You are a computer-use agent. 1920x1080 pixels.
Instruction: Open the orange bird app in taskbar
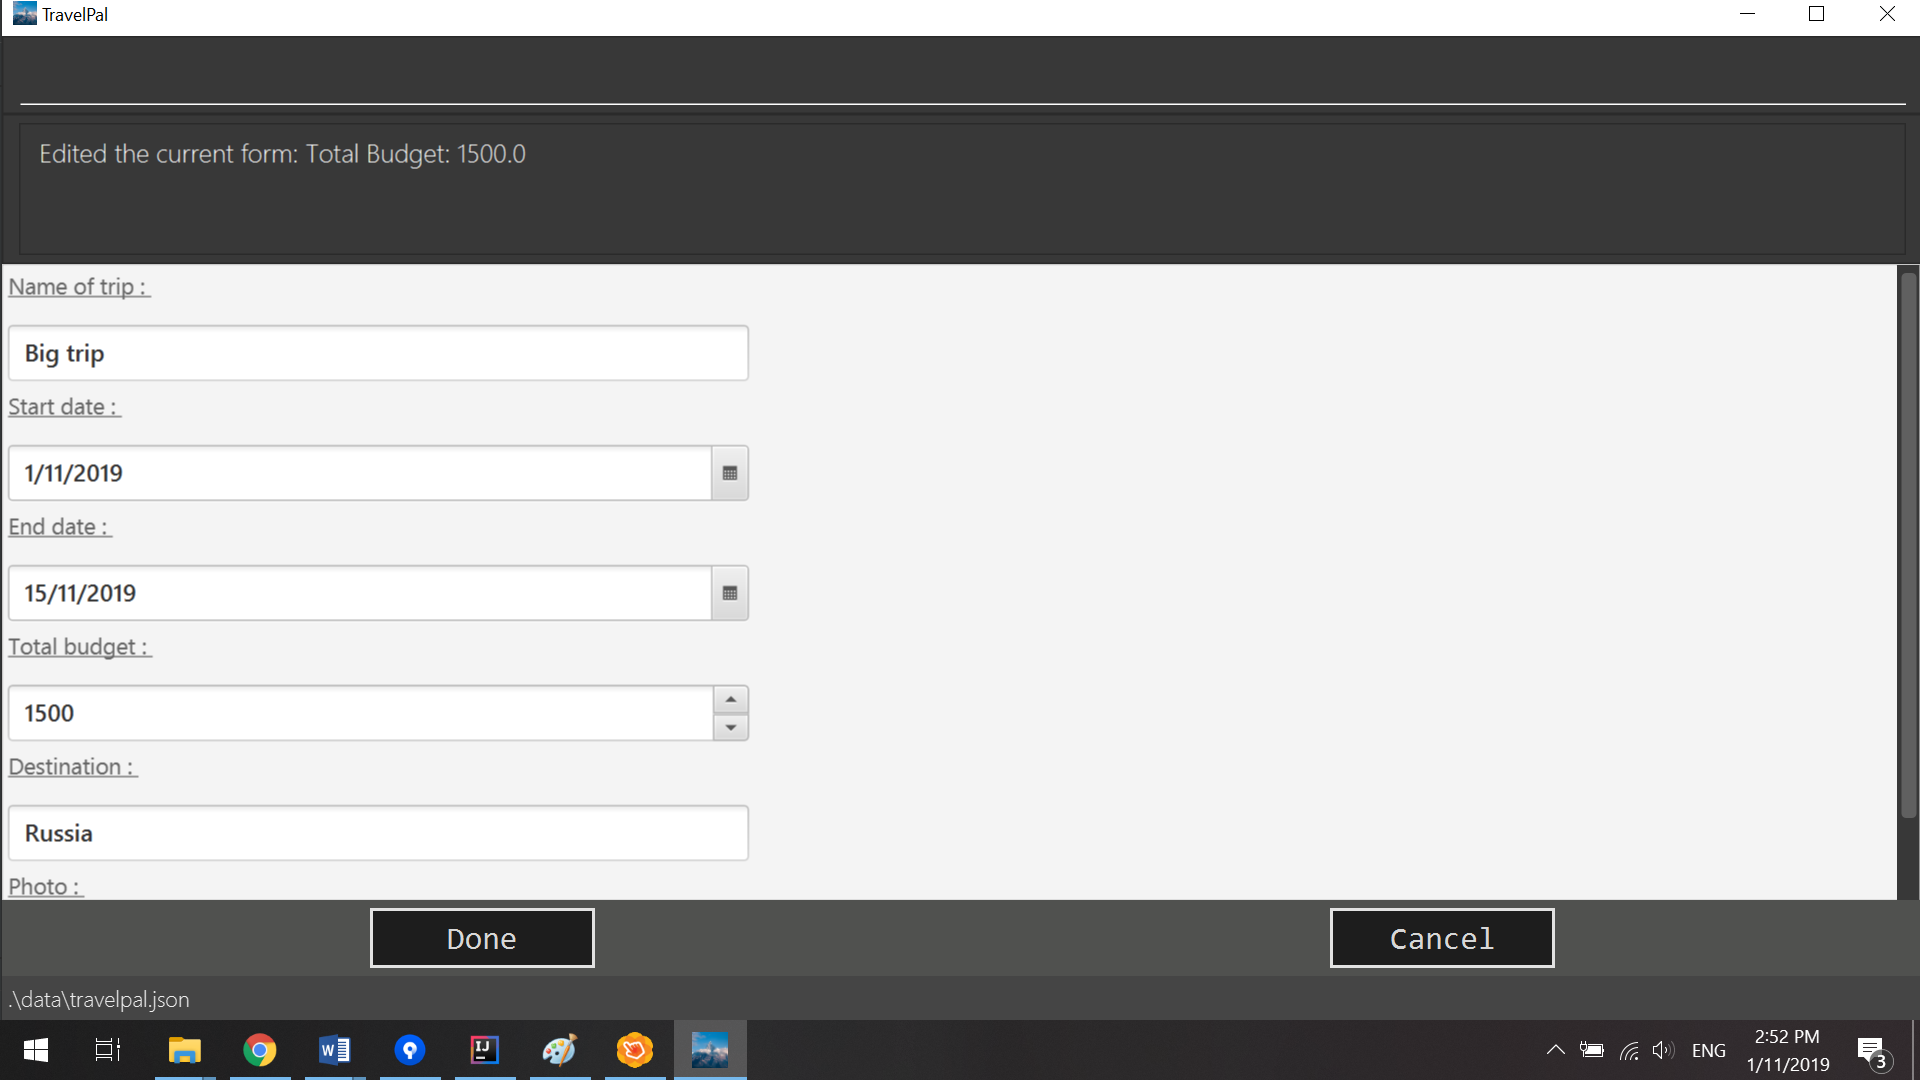635,1050
